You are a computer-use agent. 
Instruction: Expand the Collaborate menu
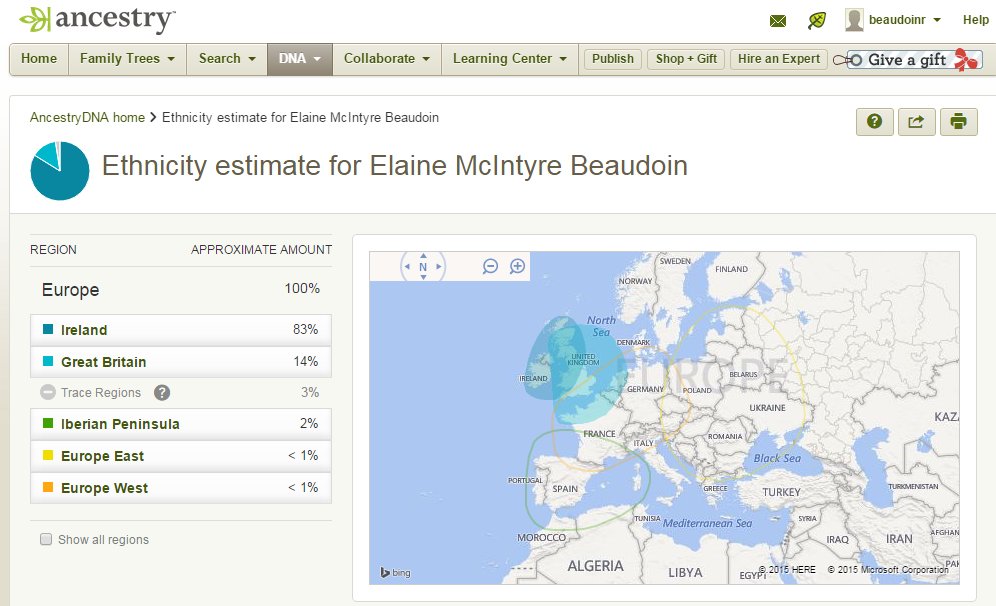point(387,59)
